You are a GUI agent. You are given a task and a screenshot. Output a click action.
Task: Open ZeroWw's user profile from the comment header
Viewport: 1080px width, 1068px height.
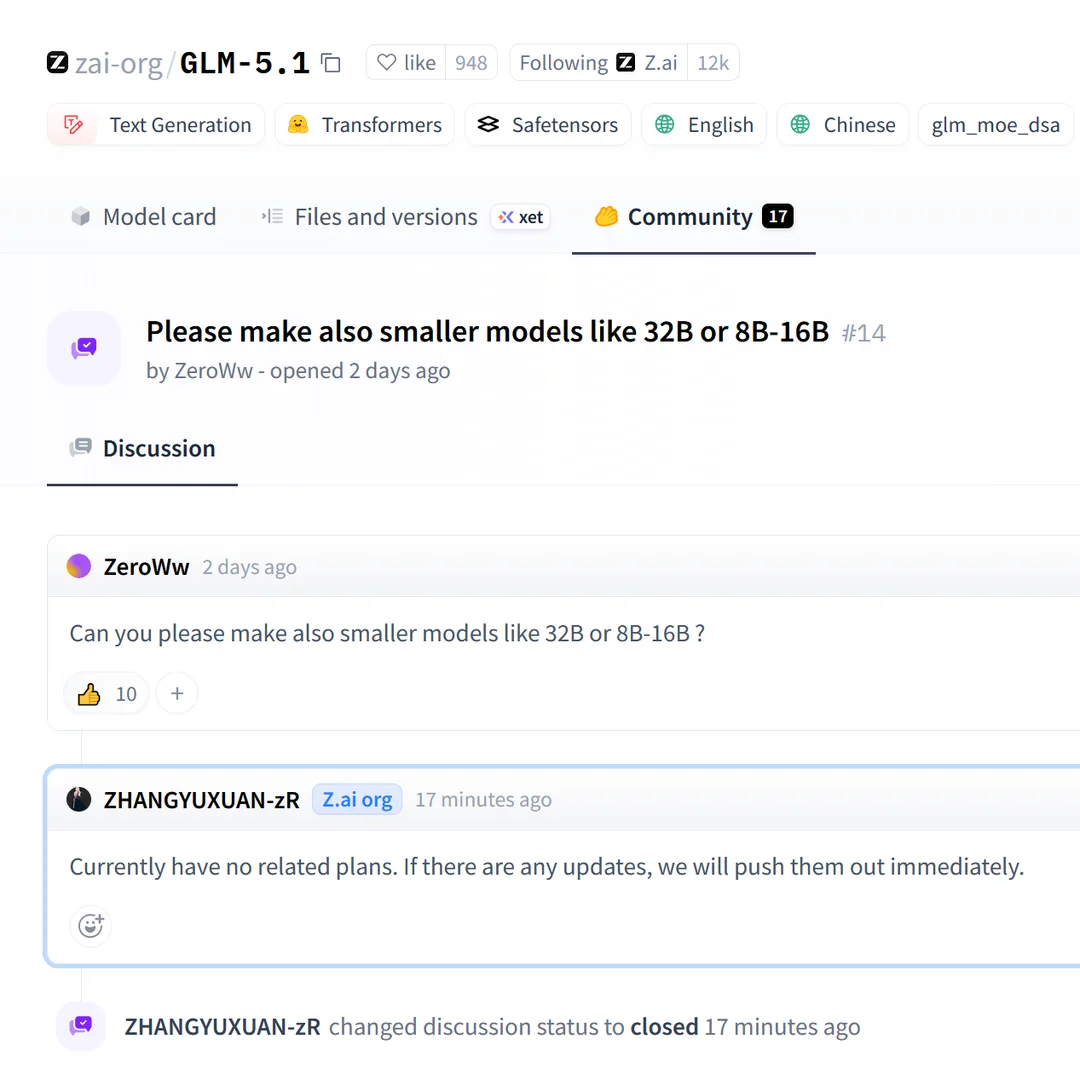[146, 567]
